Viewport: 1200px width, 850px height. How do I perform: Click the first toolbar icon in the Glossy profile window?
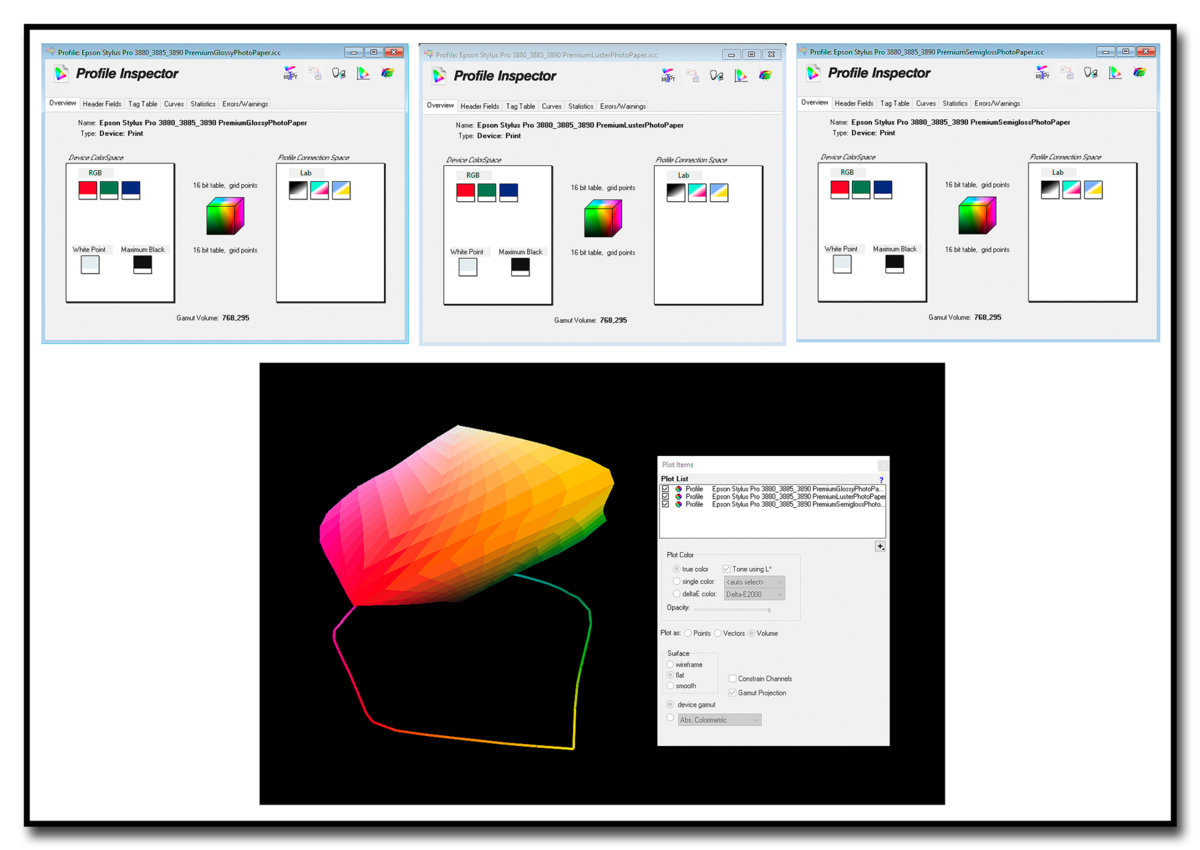point(290,73)
